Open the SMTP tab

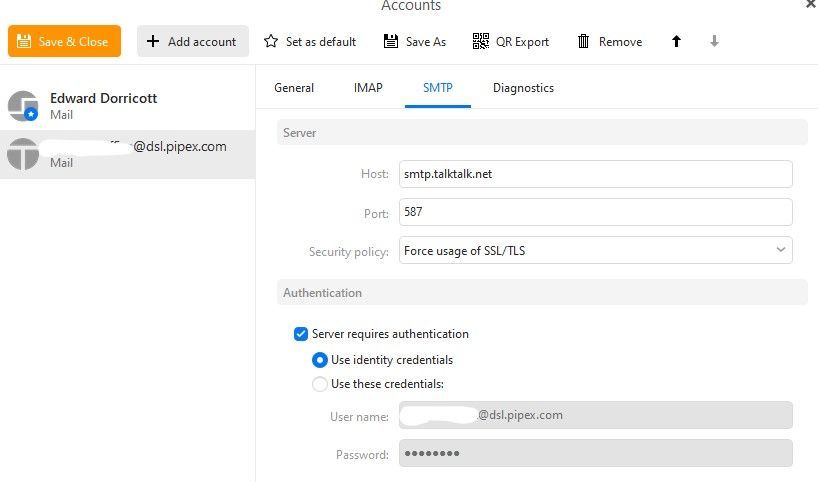pyautogui.click(x=438, y=88)
